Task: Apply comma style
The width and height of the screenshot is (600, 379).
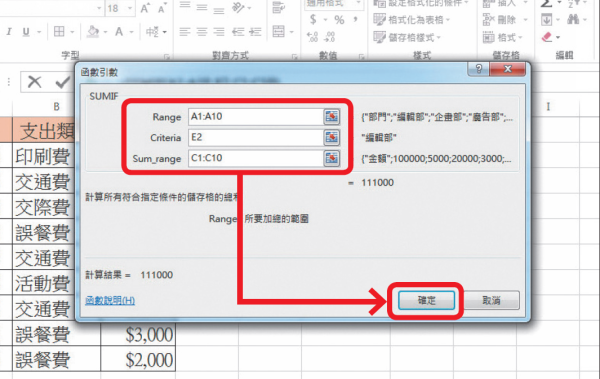Action: pos(355,19)
